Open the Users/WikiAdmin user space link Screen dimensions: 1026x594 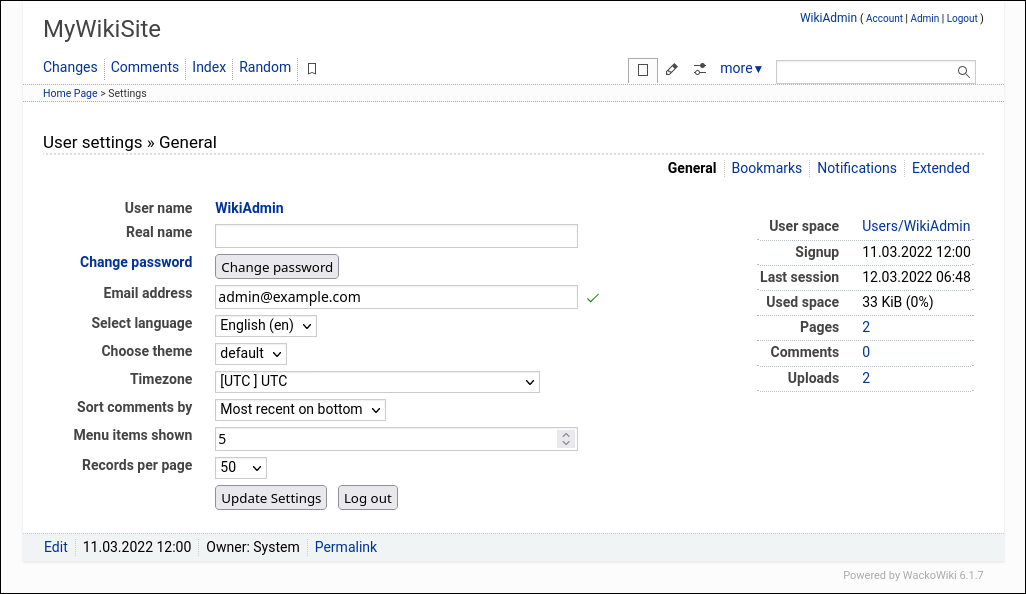915,226
